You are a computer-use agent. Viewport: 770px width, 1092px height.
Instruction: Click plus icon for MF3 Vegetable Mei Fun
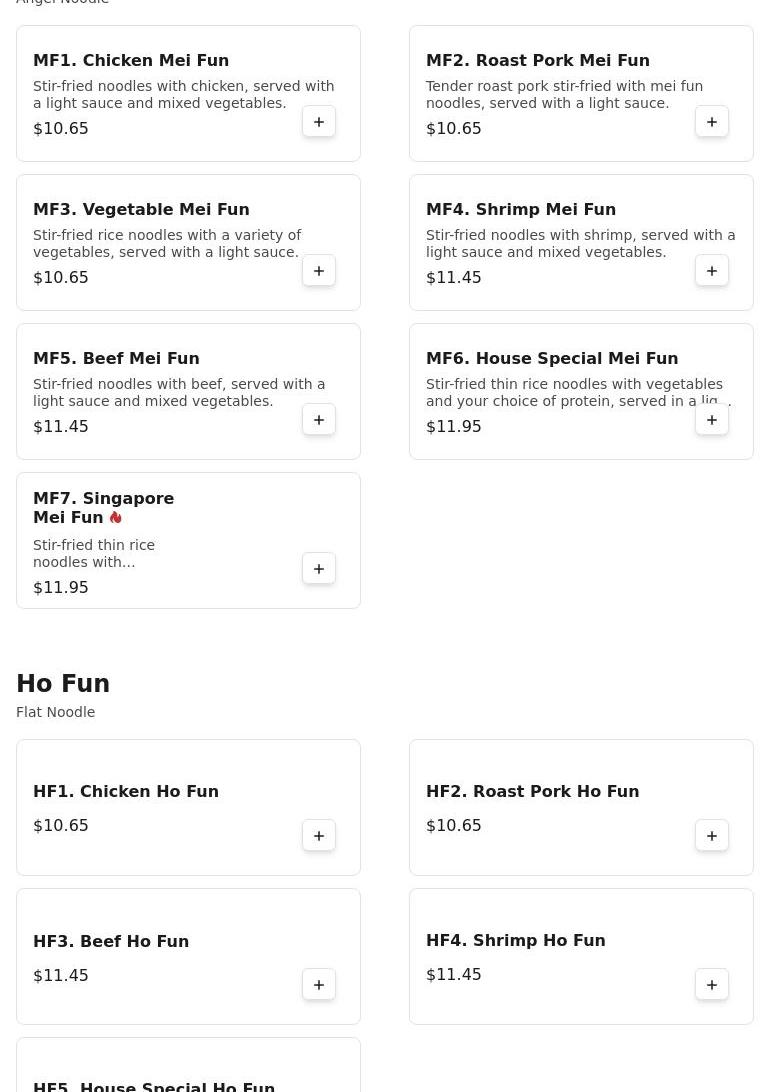click(319, 271)
